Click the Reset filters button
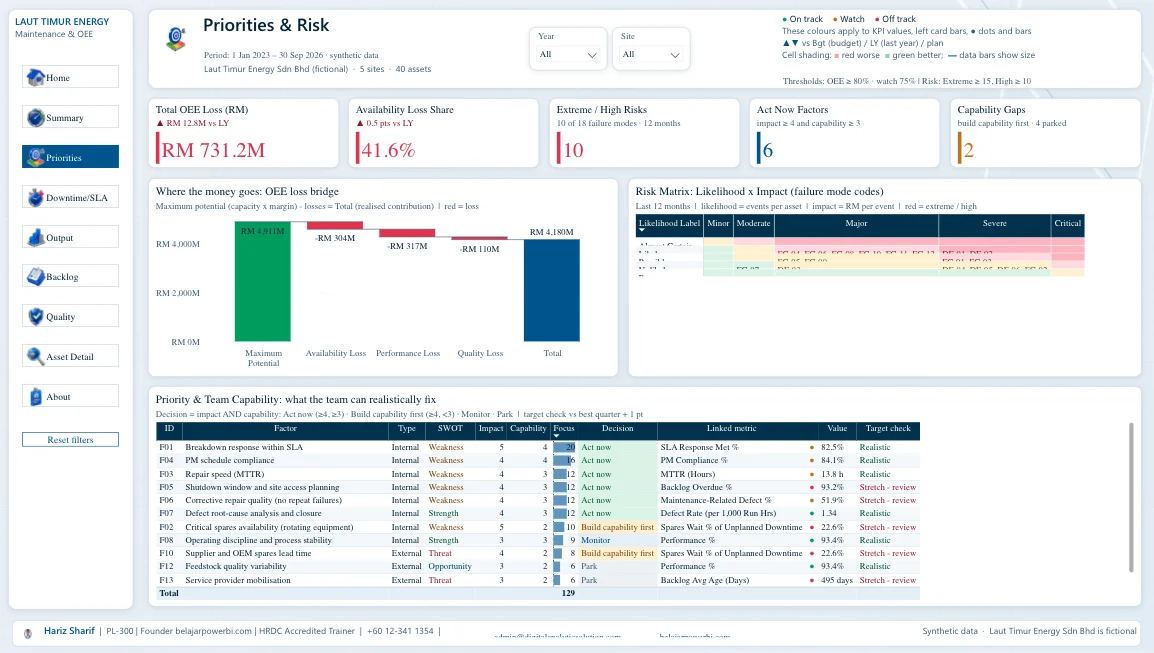The width and height of the screenshot is (1154, 653). tap(70, 440)
